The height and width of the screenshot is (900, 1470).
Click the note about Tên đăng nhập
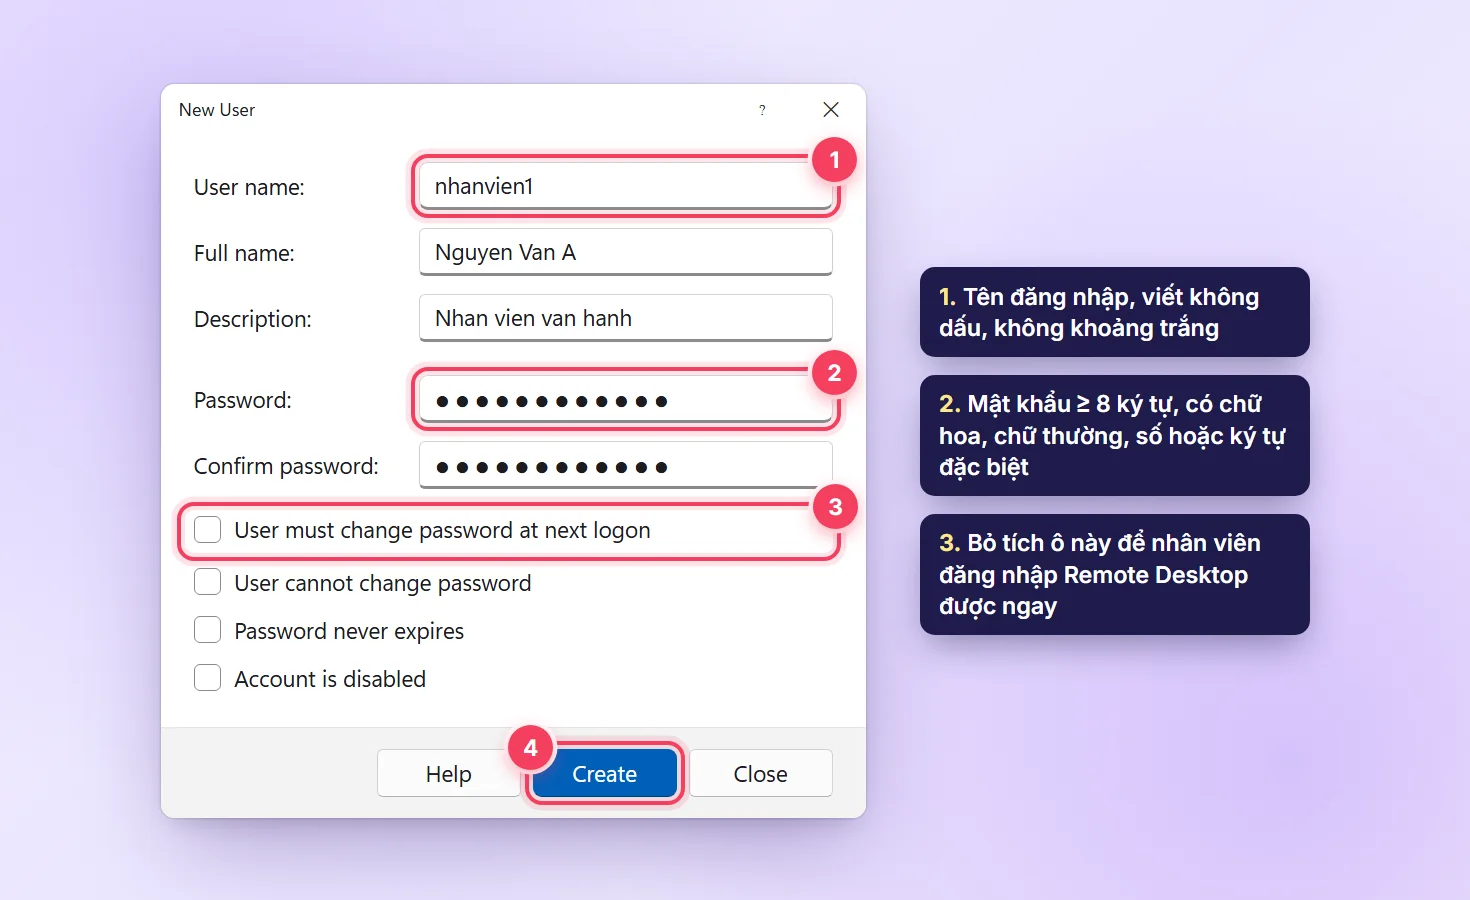tap(1114, 312)
